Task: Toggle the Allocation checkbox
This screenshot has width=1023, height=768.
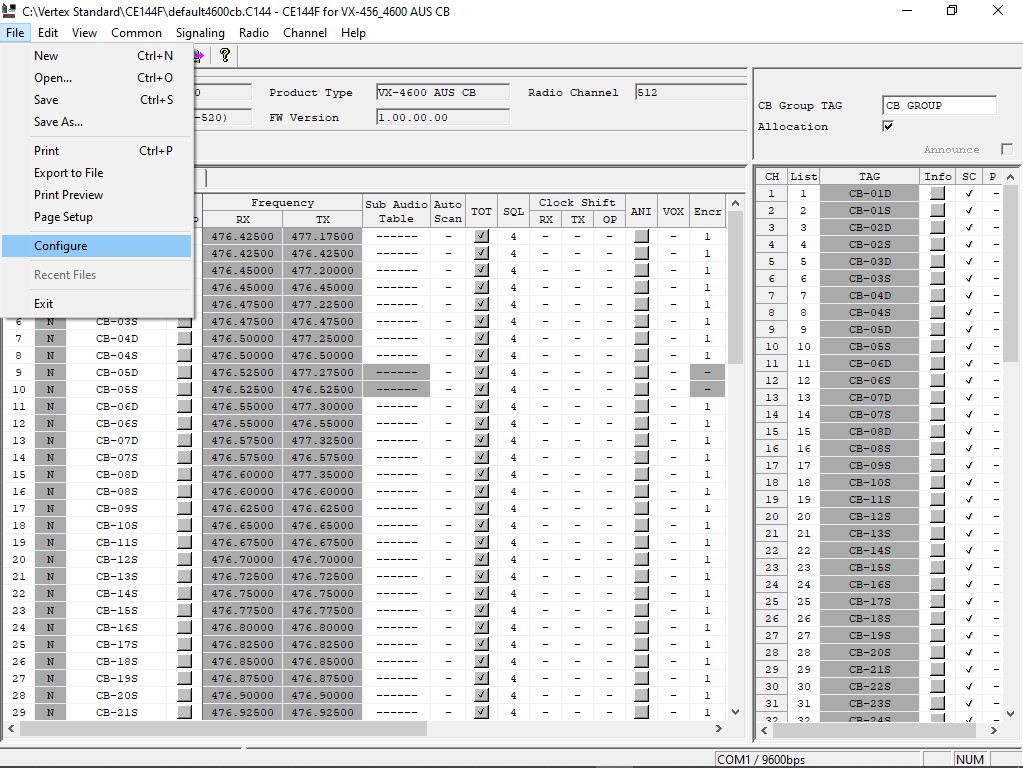Action: coord(888,126)
